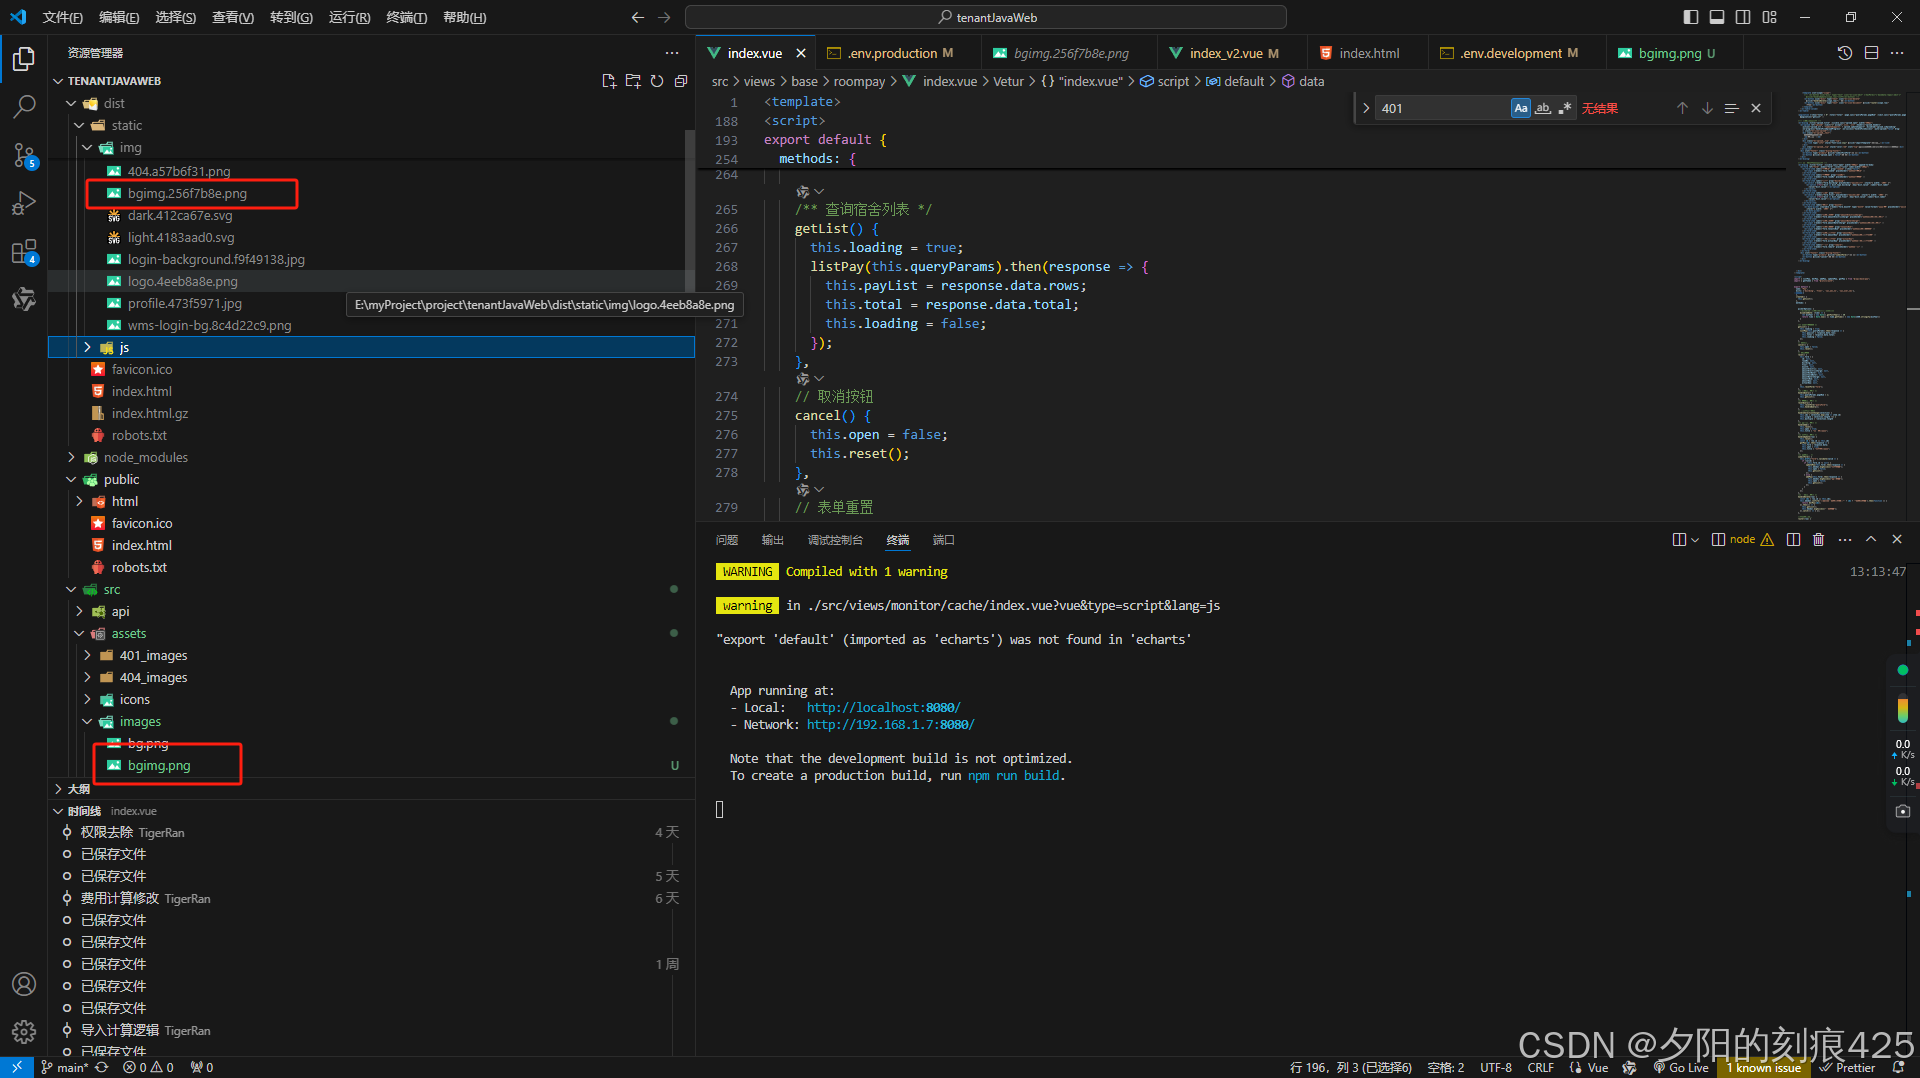This screenshot has height=1078, width=1920.
Task: Open editor more actions ellipsis
Action: (1897, 53)
